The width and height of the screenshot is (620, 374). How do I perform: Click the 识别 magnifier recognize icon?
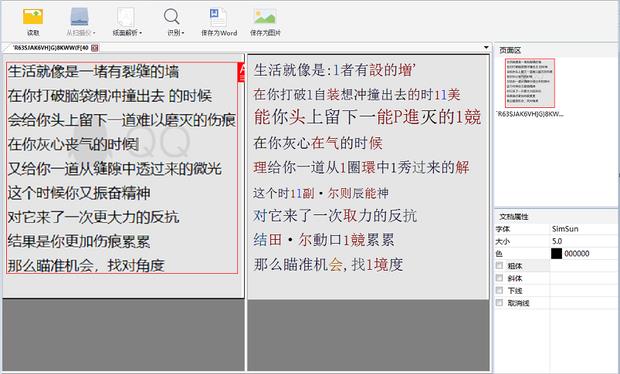coord(172,17)
